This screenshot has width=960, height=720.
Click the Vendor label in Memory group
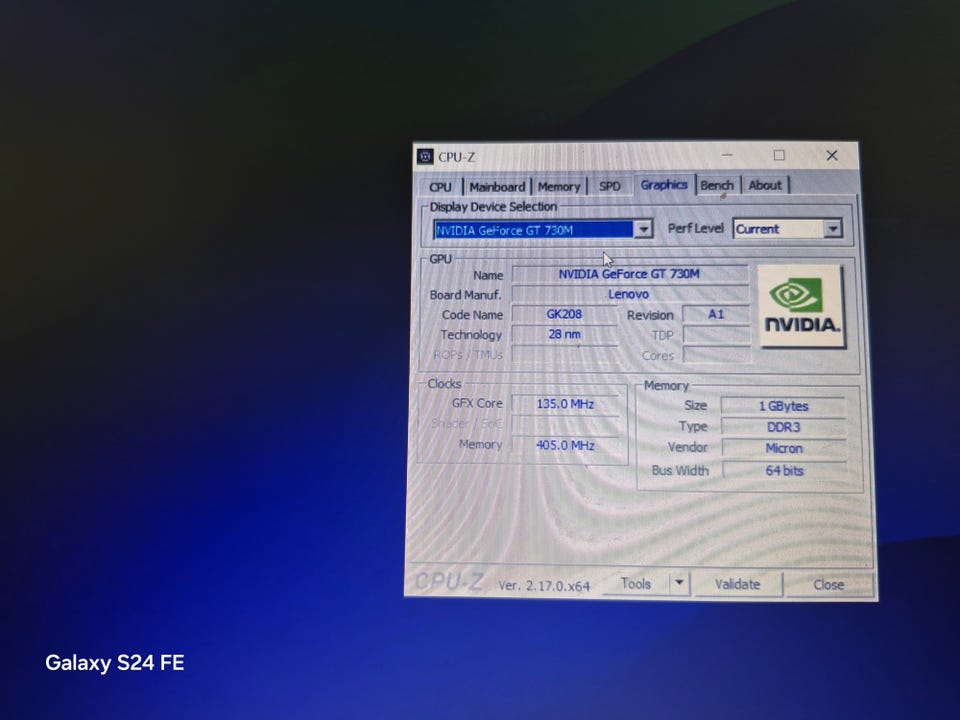(688, 448)
